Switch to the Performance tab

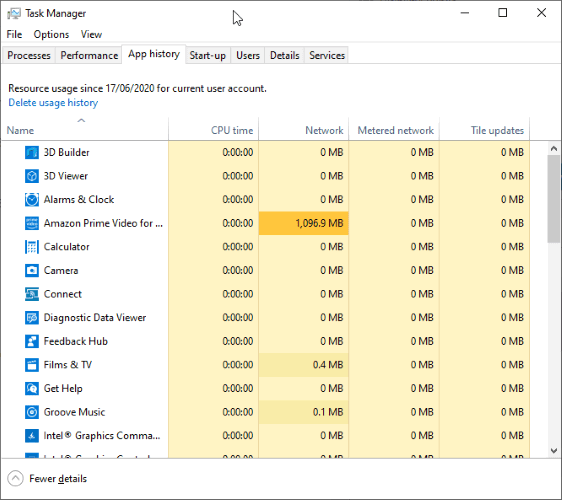click(x=89, y=56)
